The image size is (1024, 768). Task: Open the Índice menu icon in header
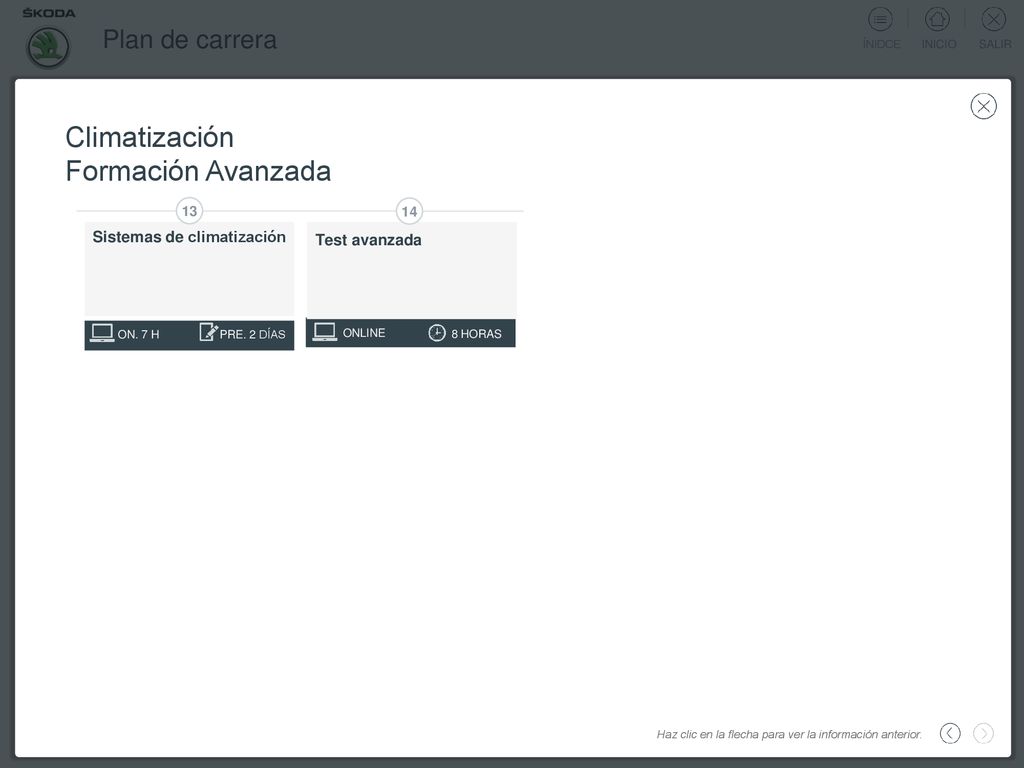coord(880,20)
